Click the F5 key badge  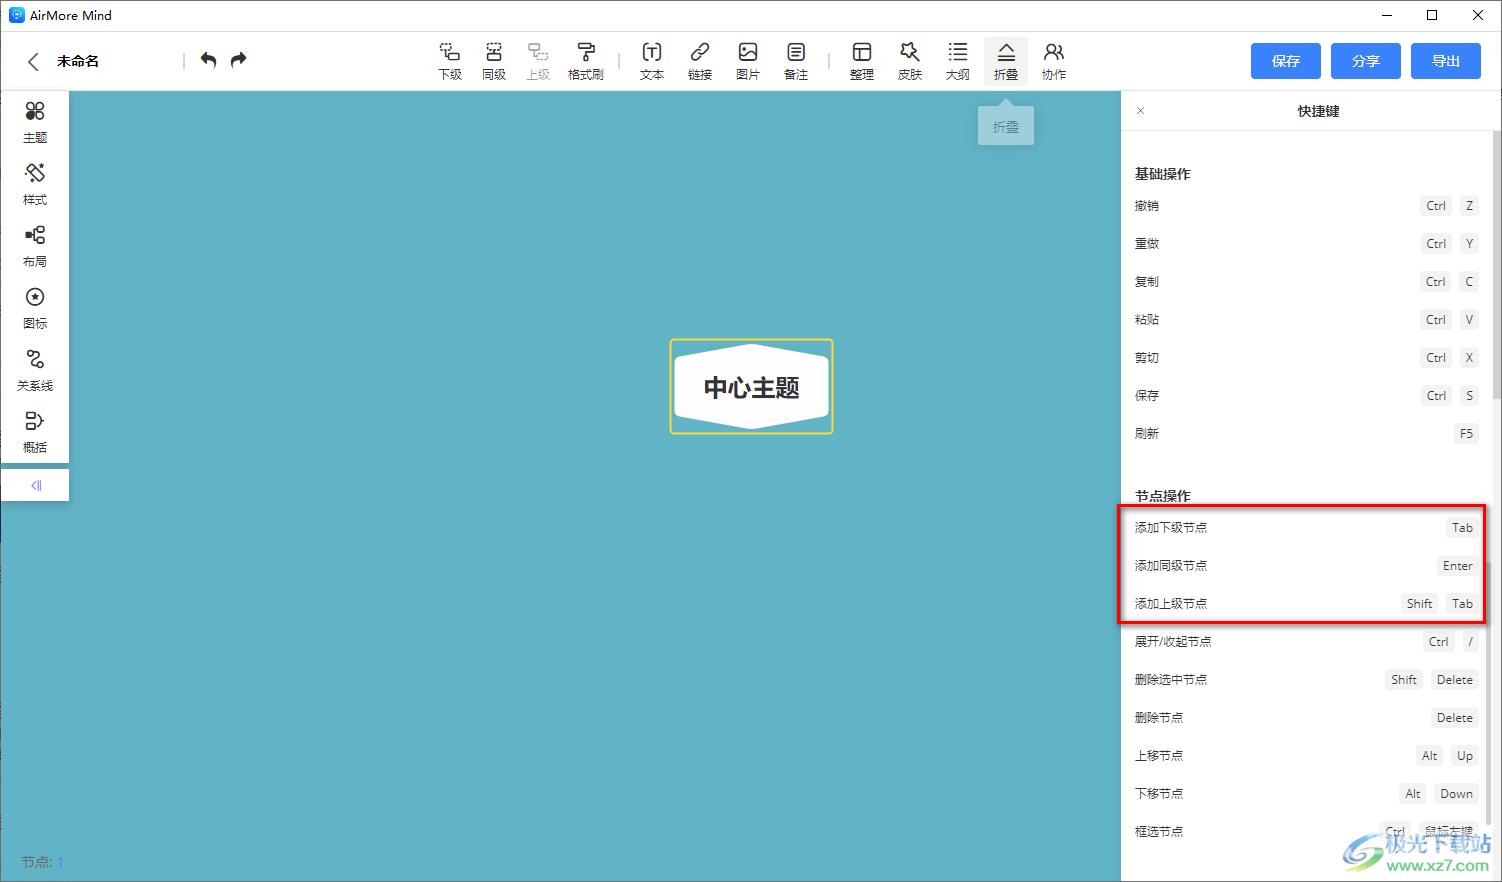[1466, 434]
